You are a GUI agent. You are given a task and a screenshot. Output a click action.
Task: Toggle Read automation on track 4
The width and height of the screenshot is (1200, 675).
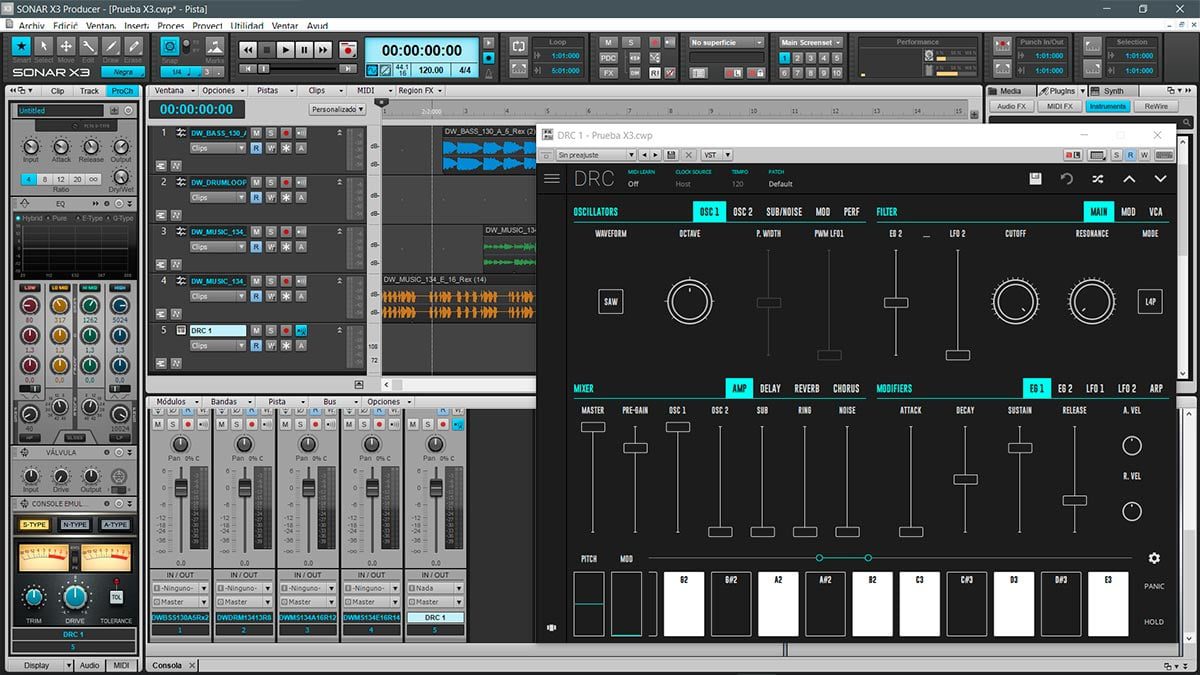(256, 296)
